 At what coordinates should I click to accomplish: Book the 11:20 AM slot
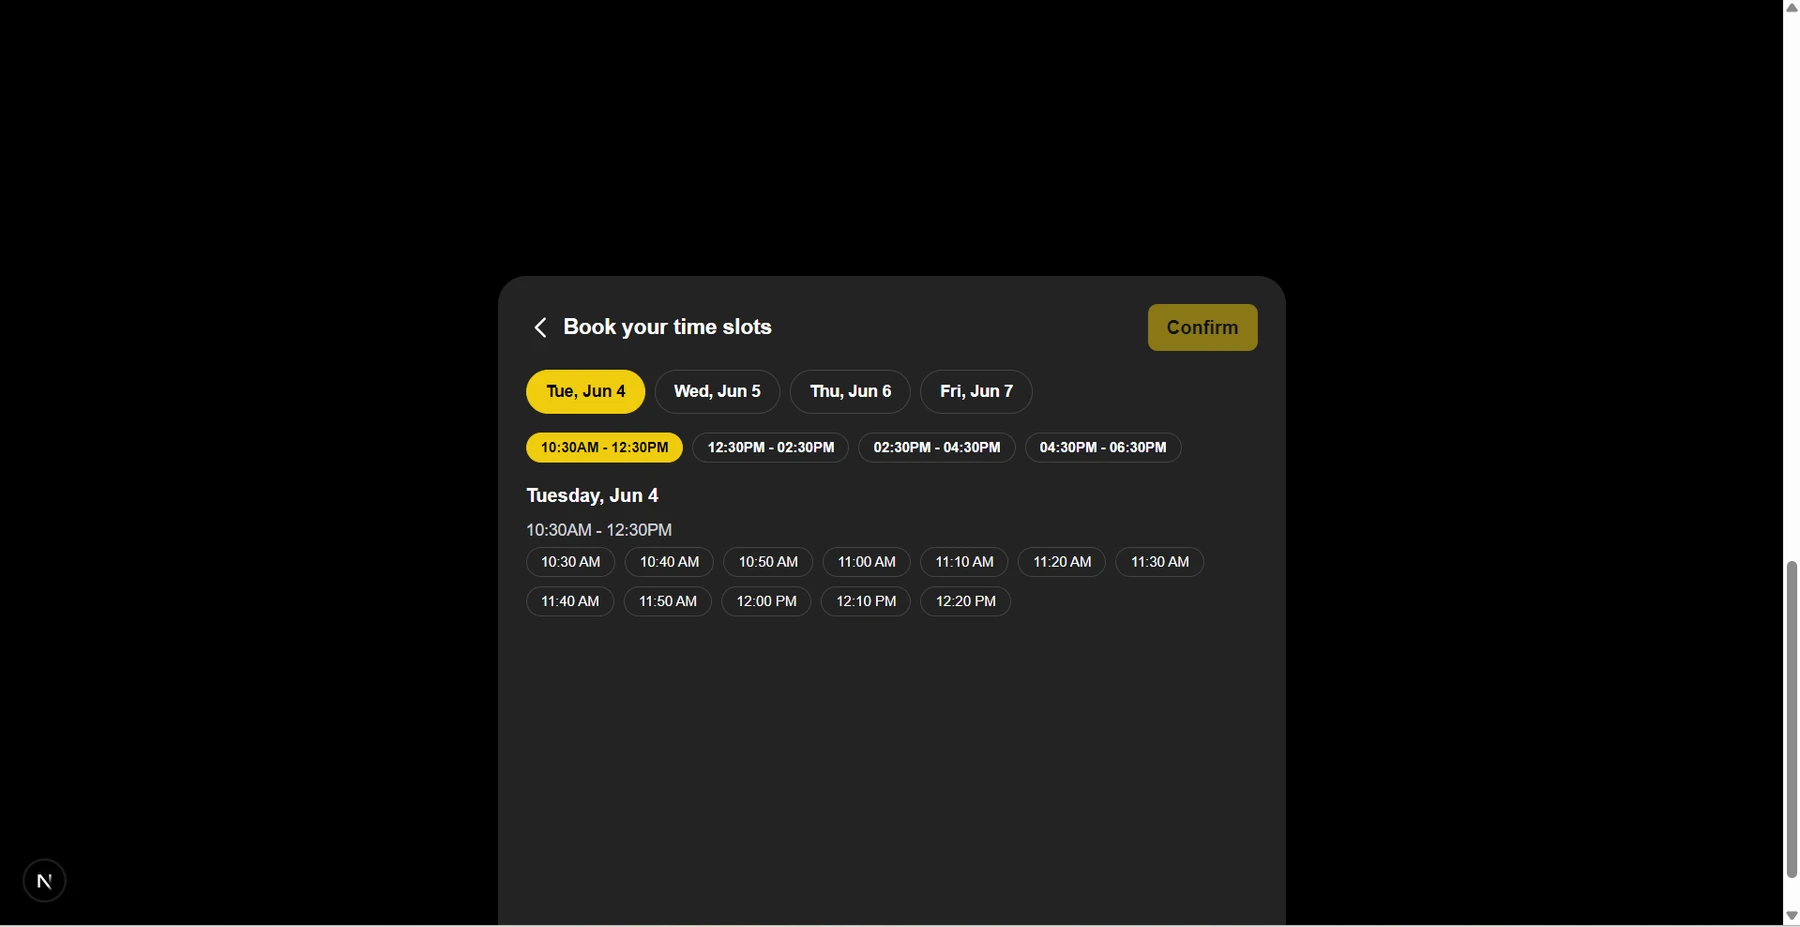click(x=1062, y=562)
